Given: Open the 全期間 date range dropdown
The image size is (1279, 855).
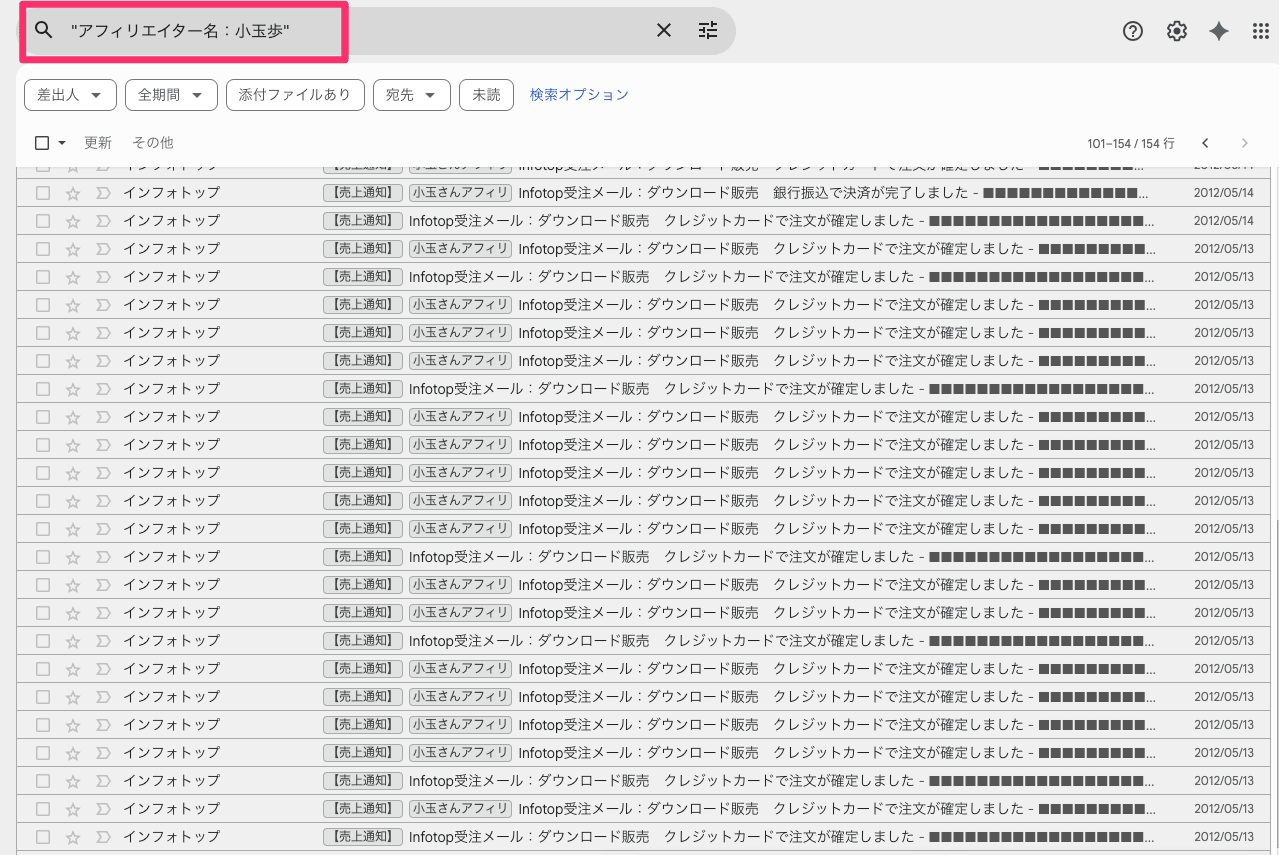Looking at the screenshot, I should (x=171, y=95).
